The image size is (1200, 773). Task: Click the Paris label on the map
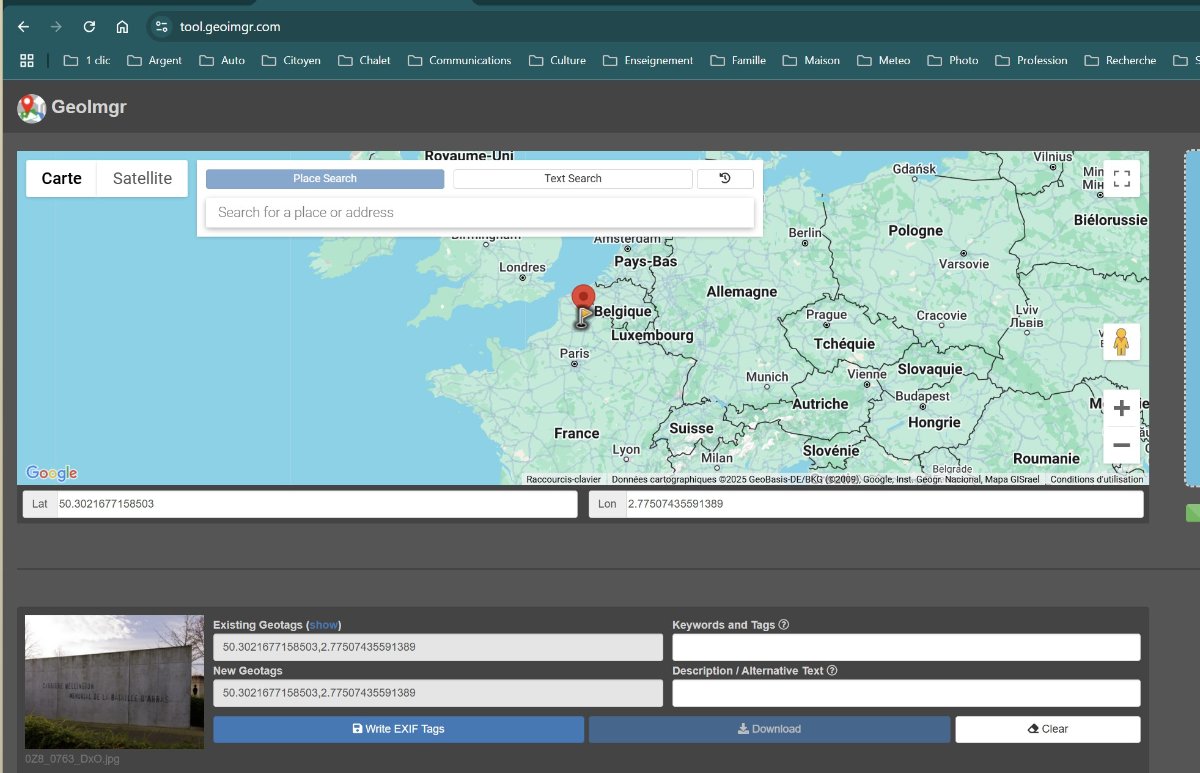(574, 353)
